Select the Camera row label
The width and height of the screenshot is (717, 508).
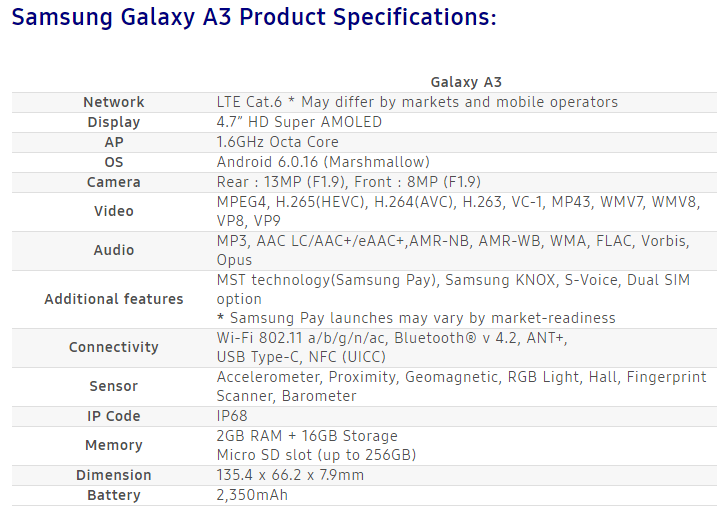pos(114,182)
